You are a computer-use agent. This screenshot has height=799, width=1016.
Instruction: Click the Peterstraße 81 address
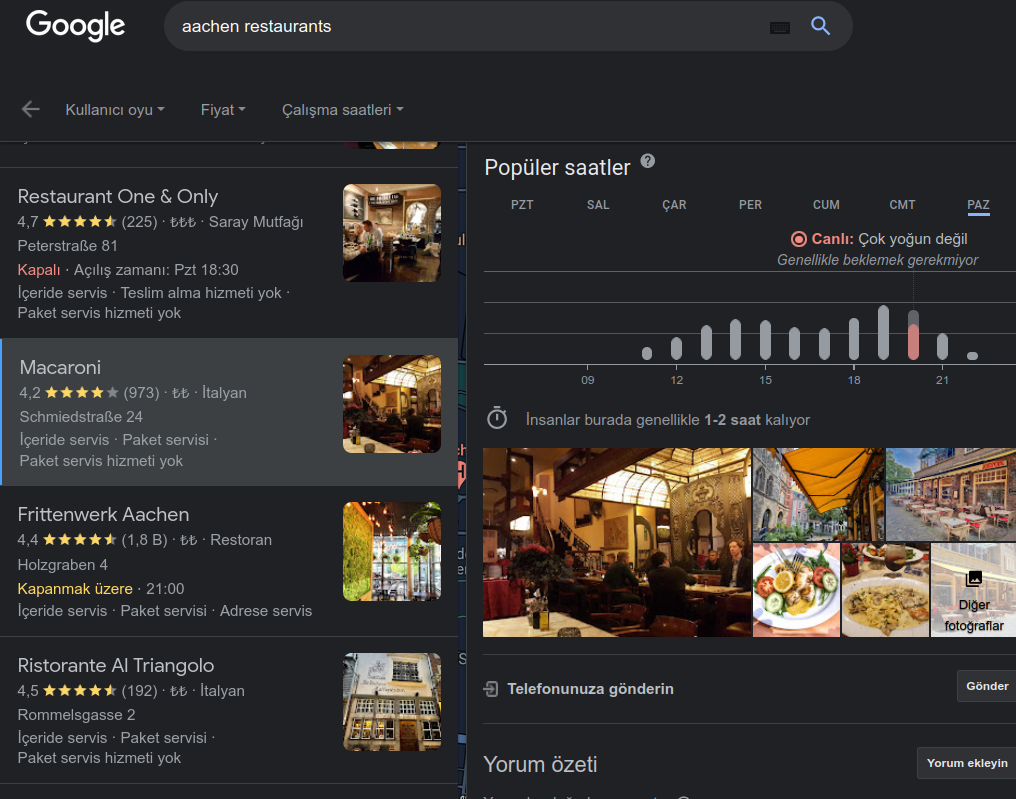[x=67, y=246]
